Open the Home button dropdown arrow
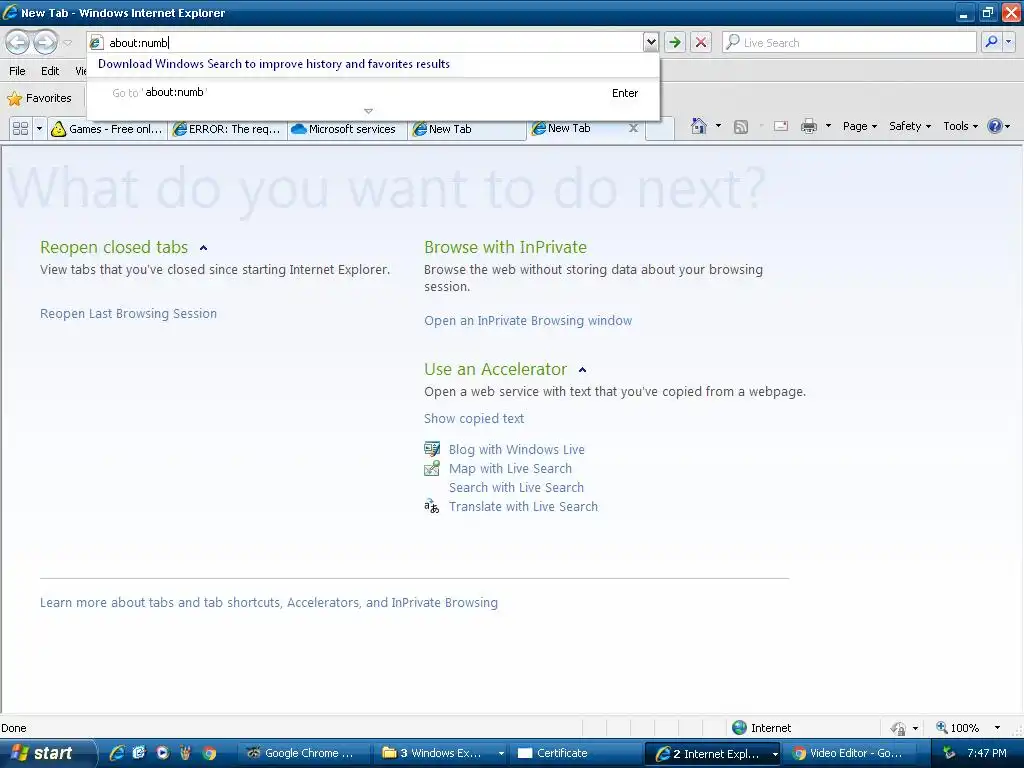The height and width of the screenshot is (768, 1024). (x=718, y=126)
